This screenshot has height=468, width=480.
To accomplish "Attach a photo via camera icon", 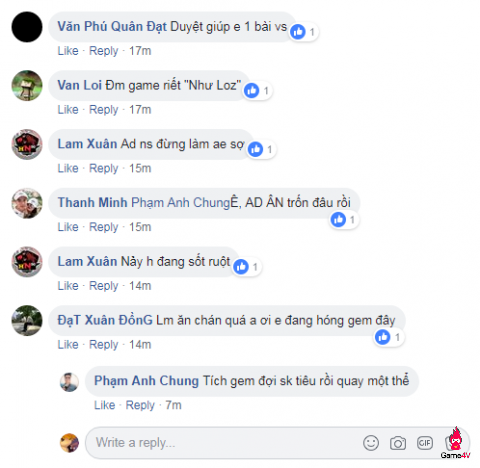I will 398,443.
